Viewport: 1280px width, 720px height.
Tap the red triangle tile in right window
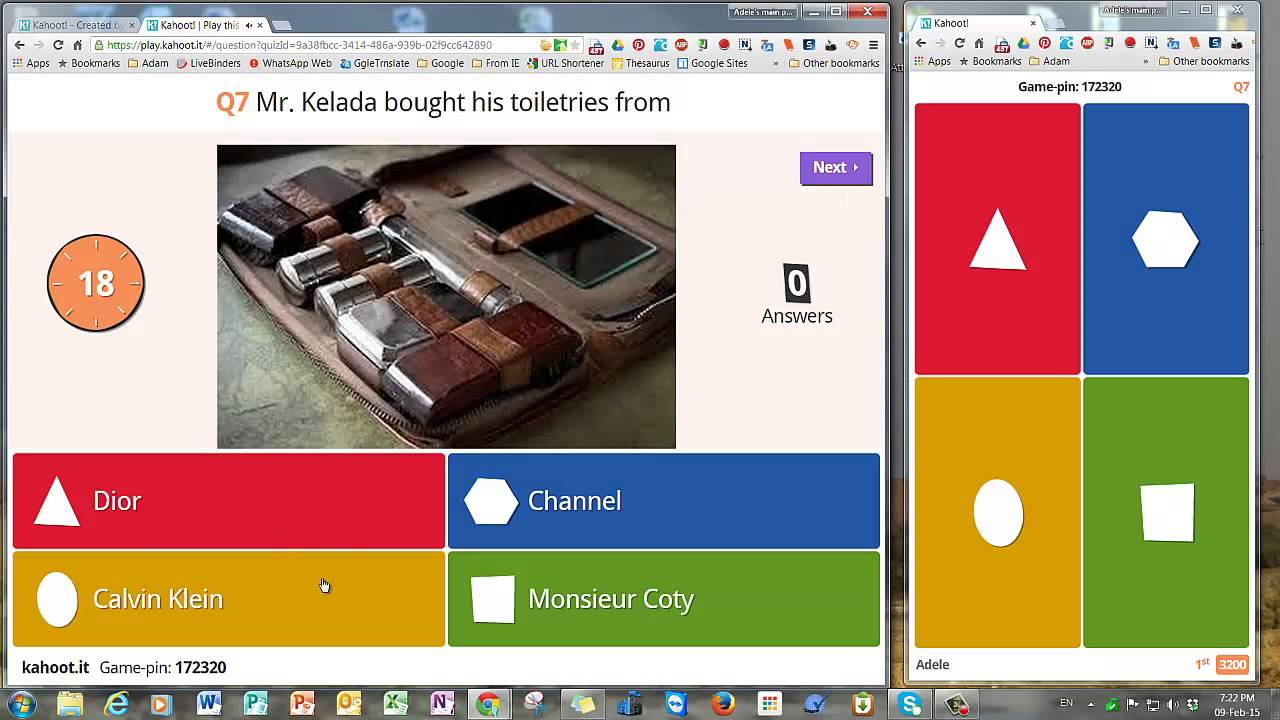[997, 239]
